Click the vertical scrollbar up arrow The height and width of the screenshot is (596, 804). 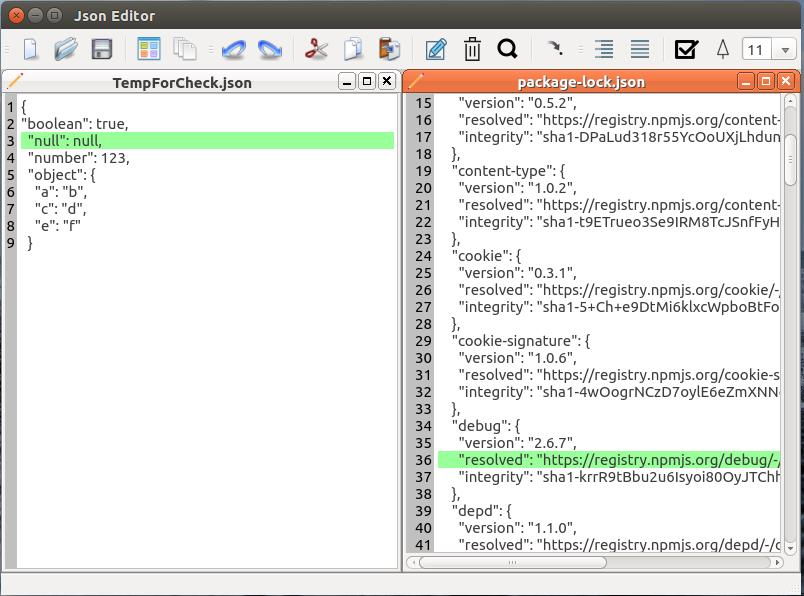point(790,101)
